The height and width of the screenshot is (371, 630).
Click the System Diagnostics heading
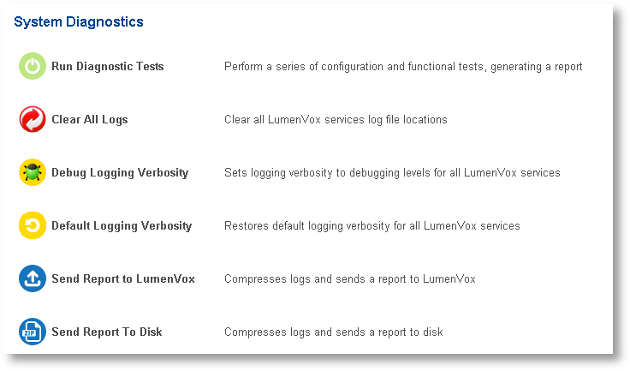[78, 22]
